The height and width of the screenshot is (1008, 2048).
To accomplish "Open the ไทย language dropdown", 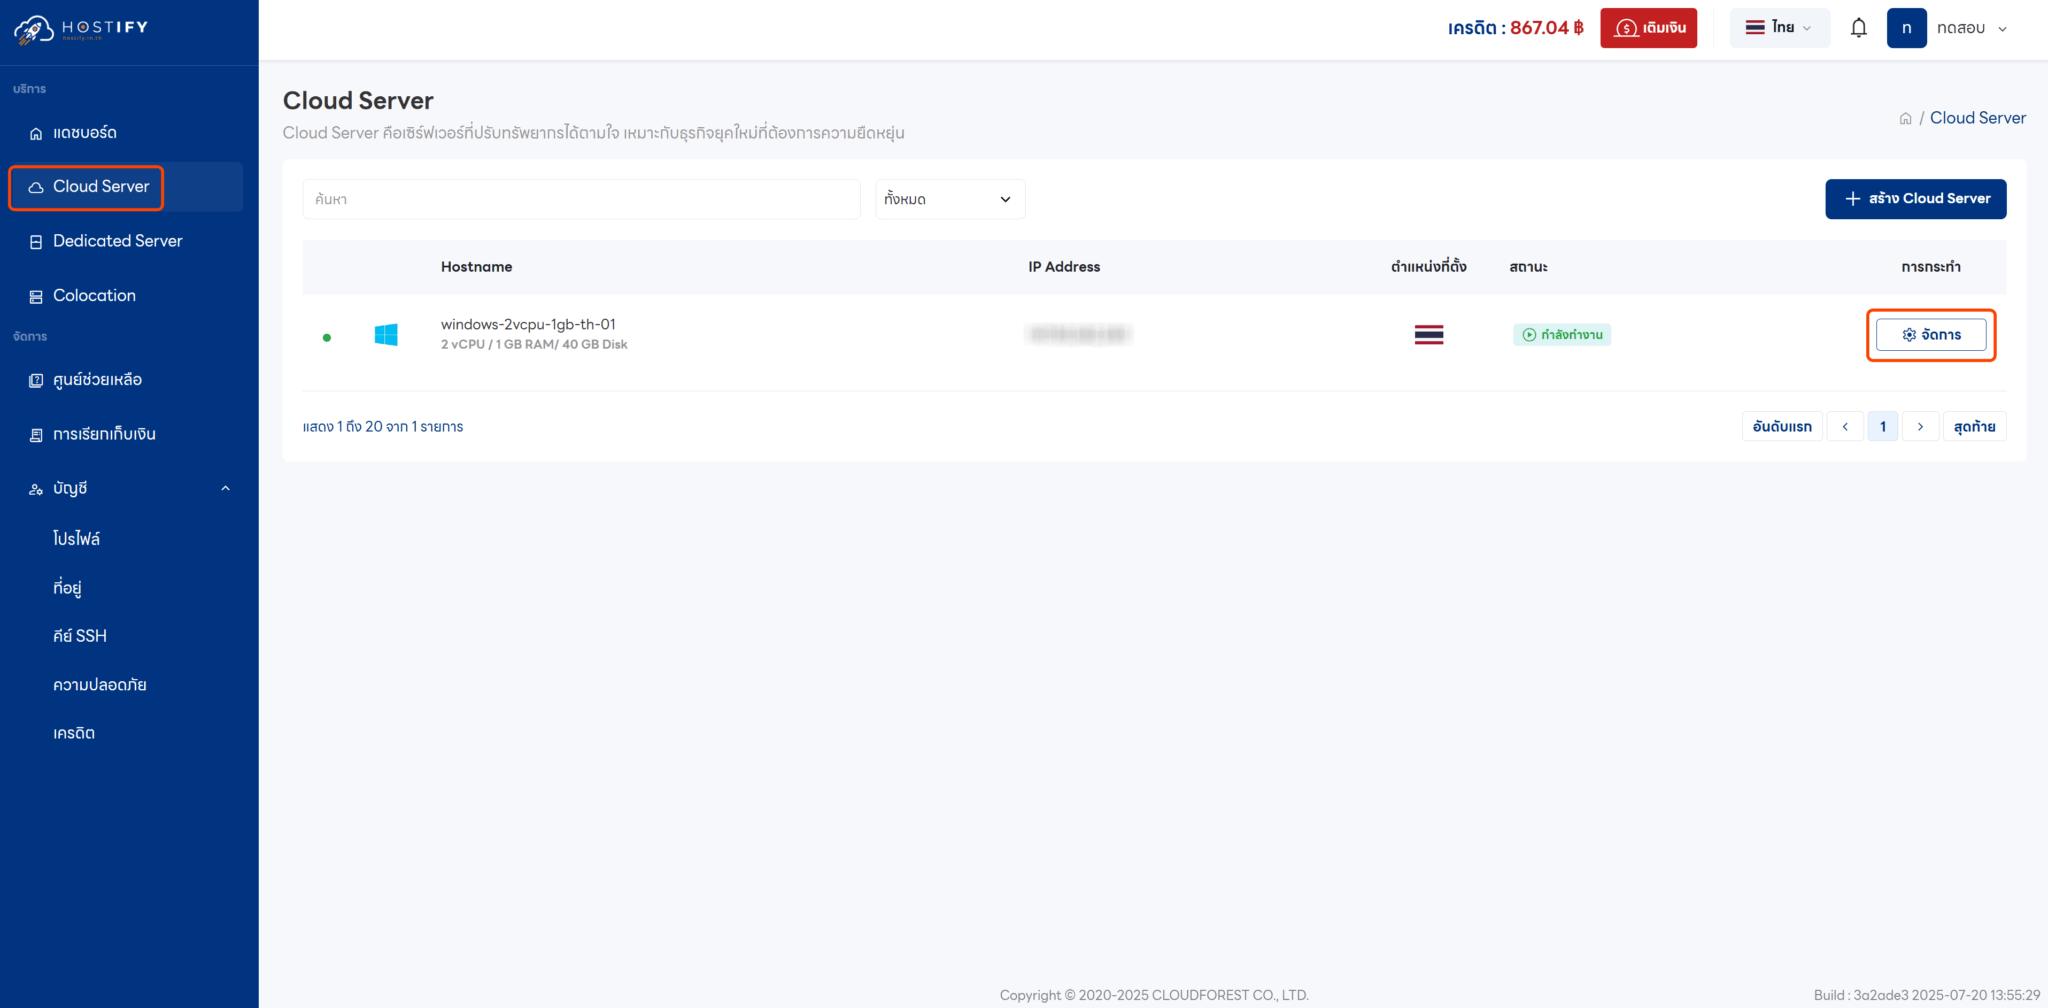I will tap(1779, 27).
